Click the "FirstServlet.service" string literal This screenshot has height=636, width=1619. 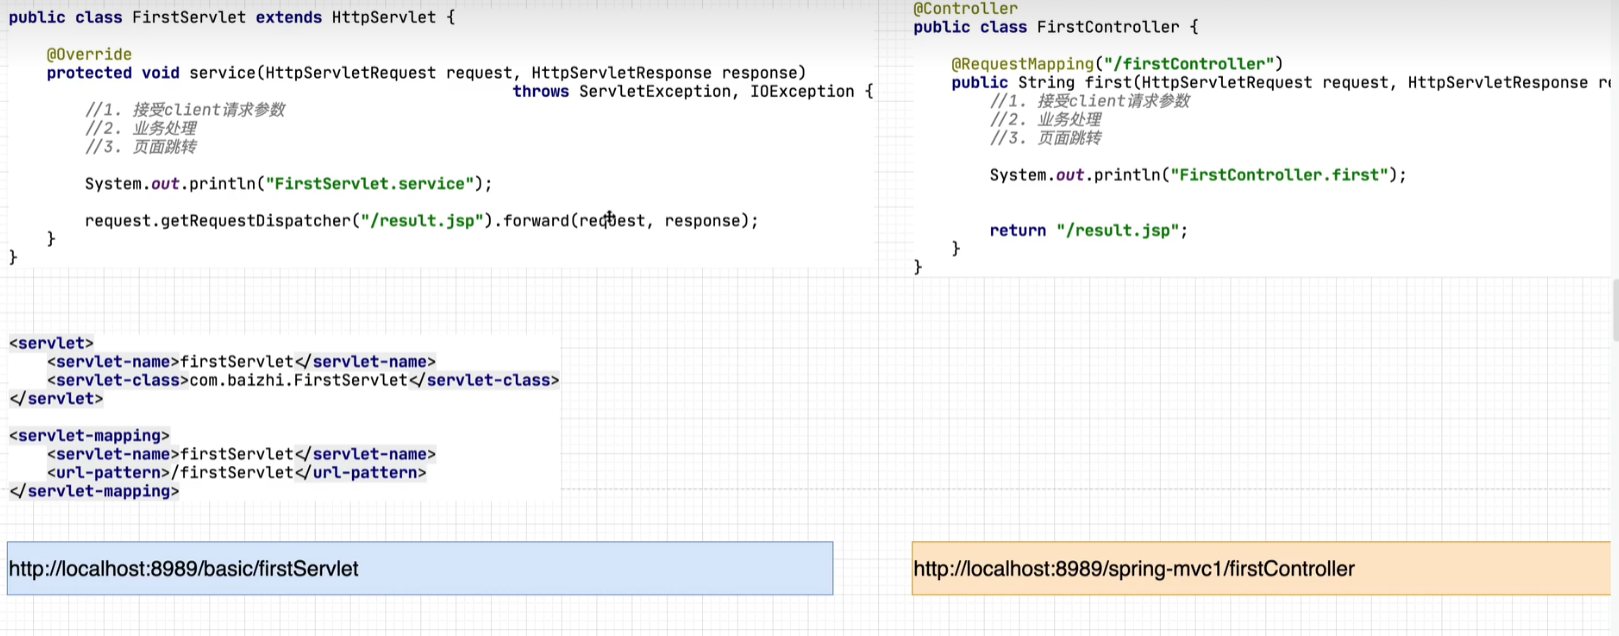(370, 184)
